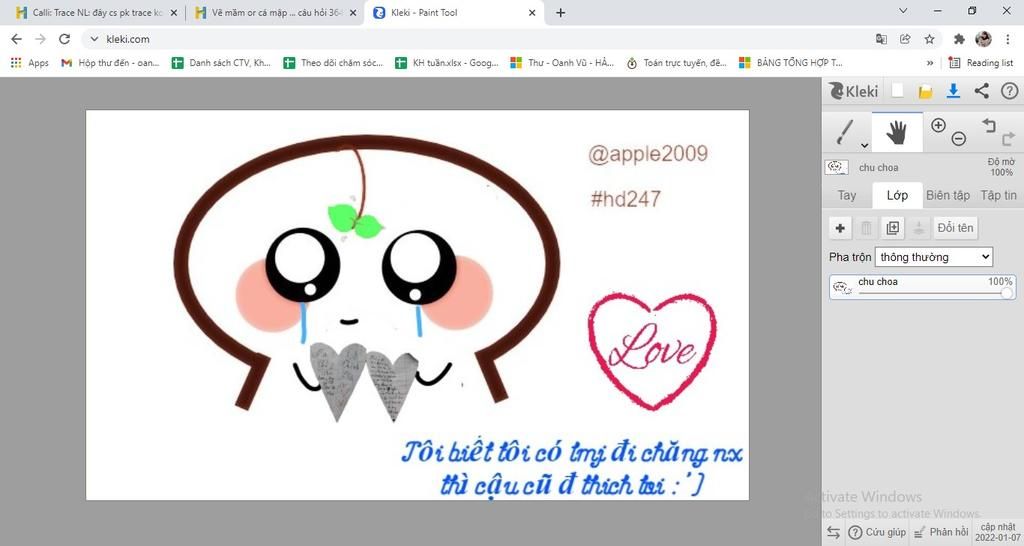Open the Chrome extensions puzzle icon
Viewport: 1024px width, 546px height.
point(959,39)
